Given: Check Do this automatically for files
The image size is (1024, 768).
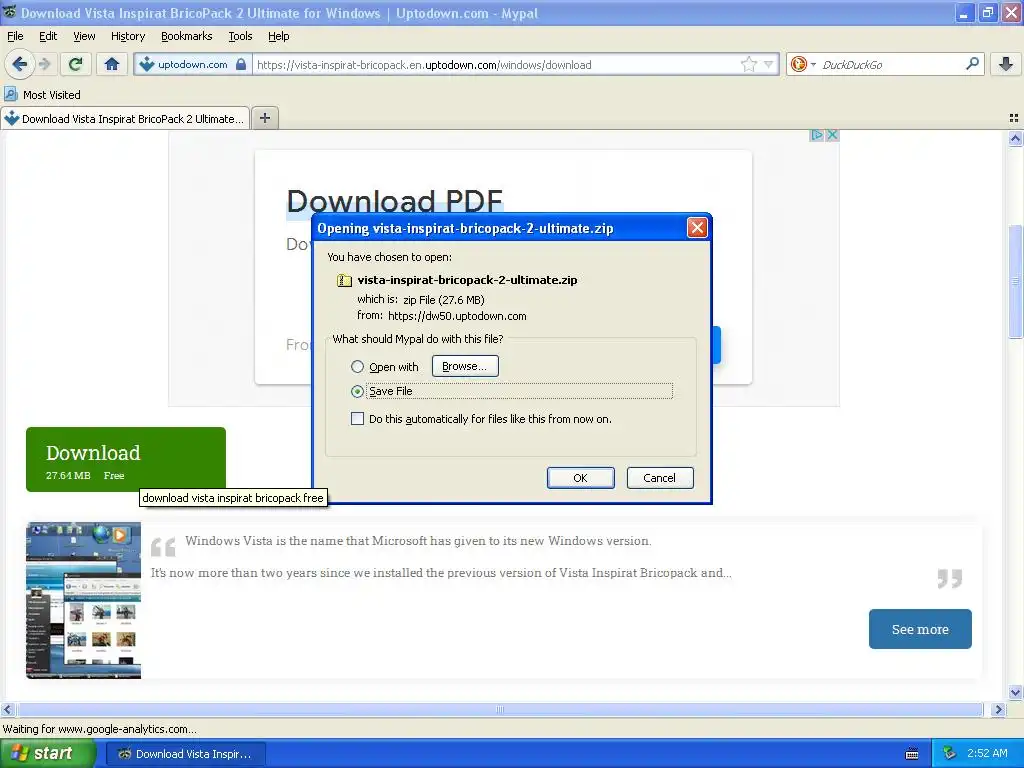Looking at the screenshot, I should click(x=357, y=419).
